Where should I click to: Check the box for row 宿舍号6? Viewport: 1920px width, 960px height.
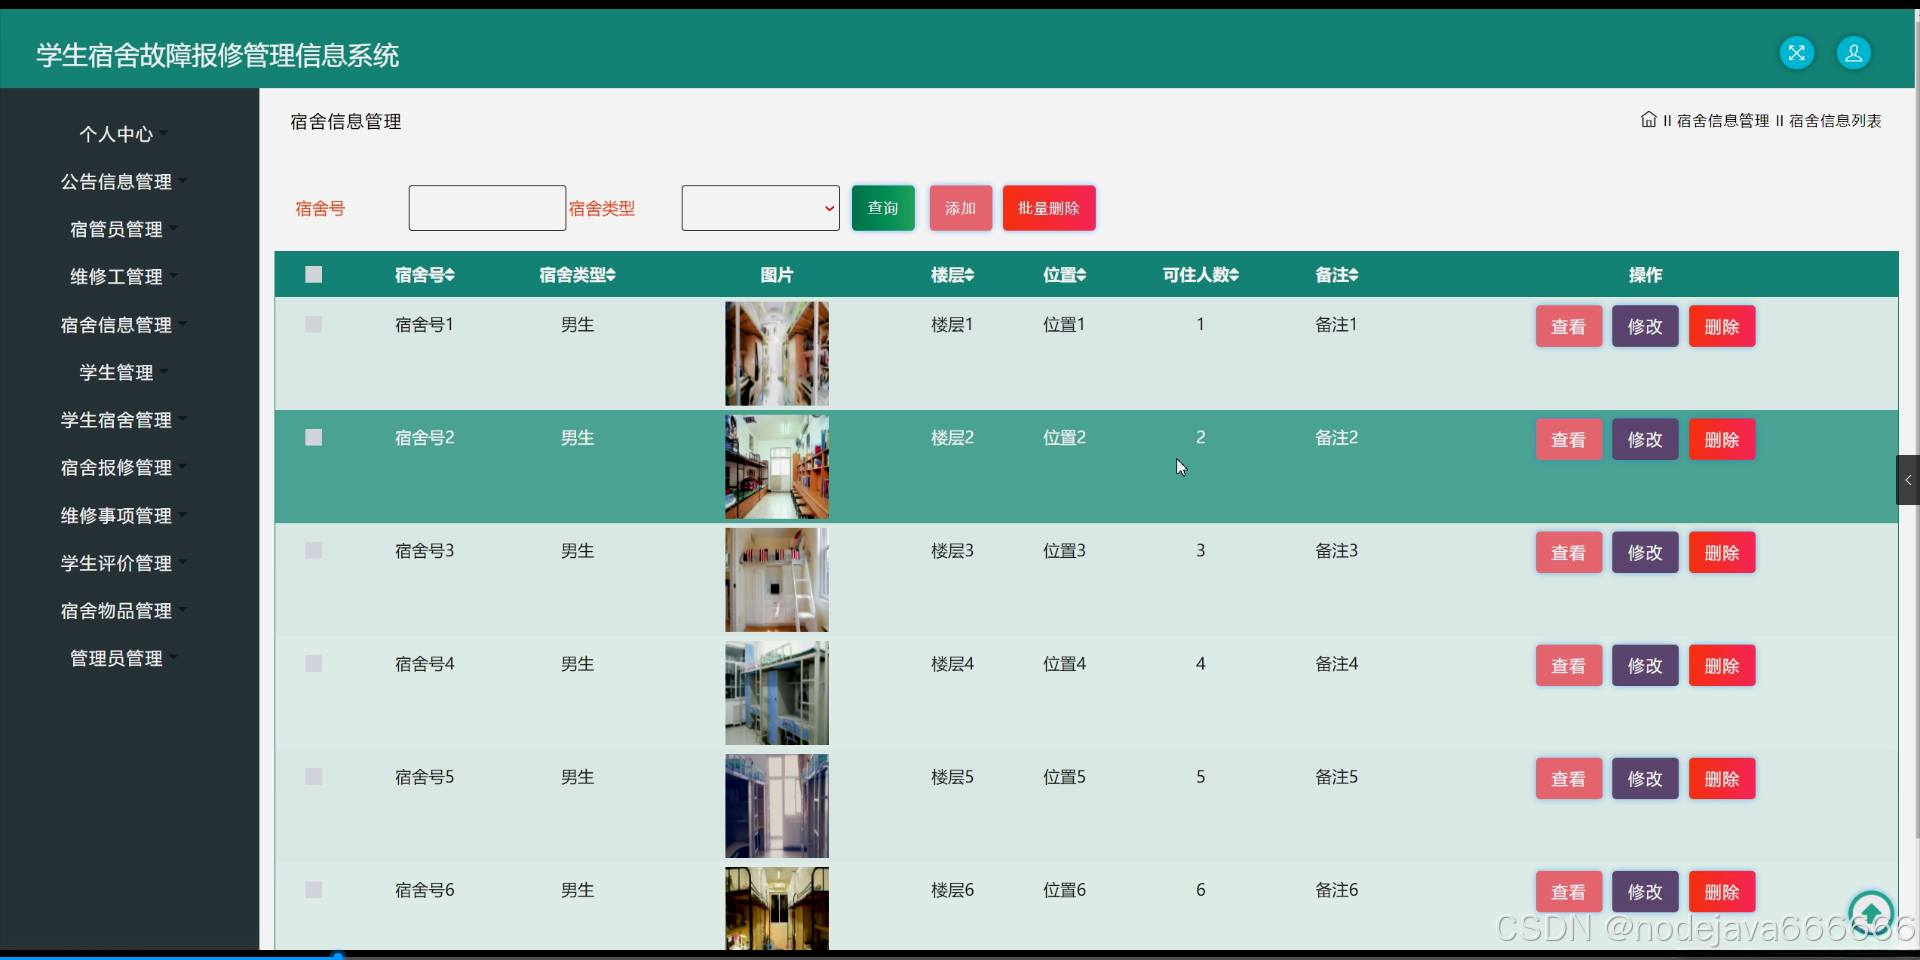point(313,889)
